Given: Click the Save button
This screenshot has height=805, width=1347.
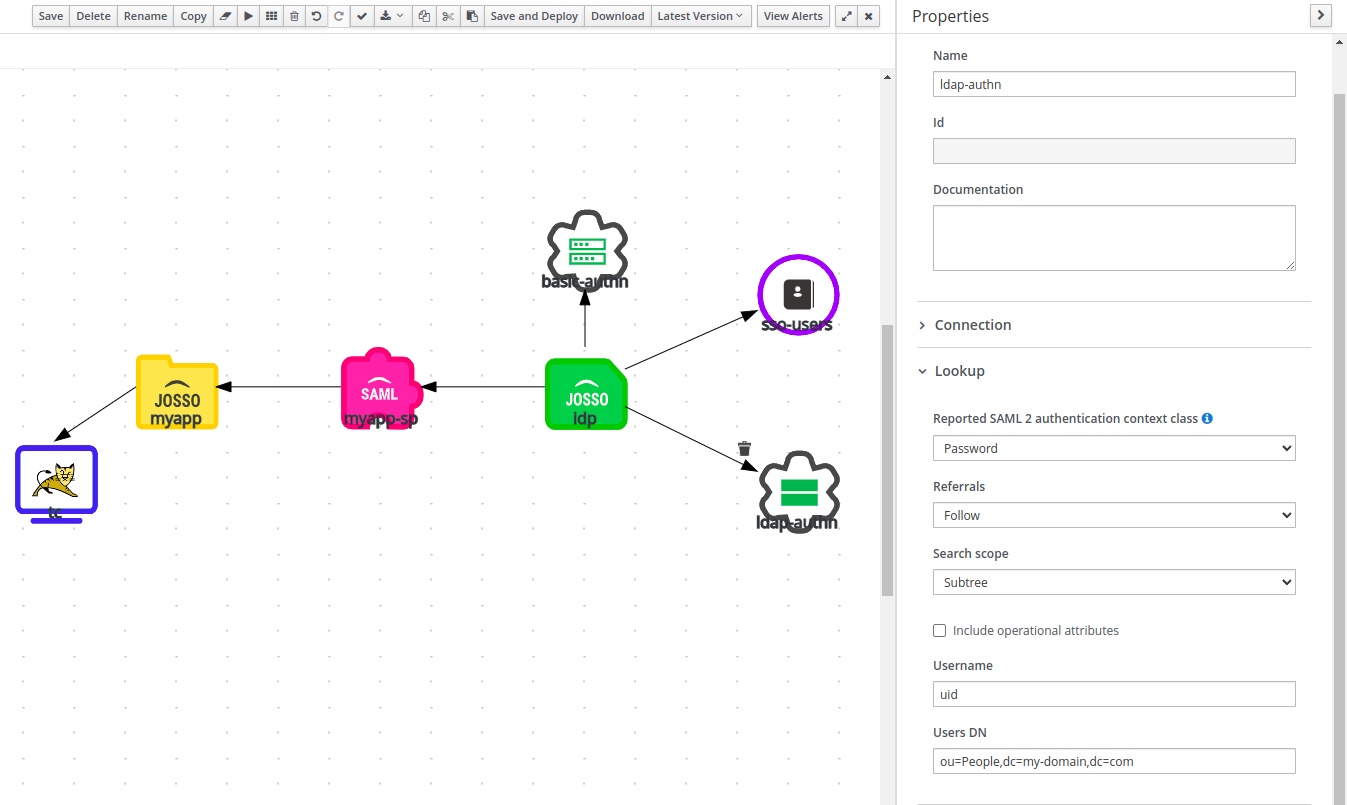Looking at the screenshot, I should (51, 16).
